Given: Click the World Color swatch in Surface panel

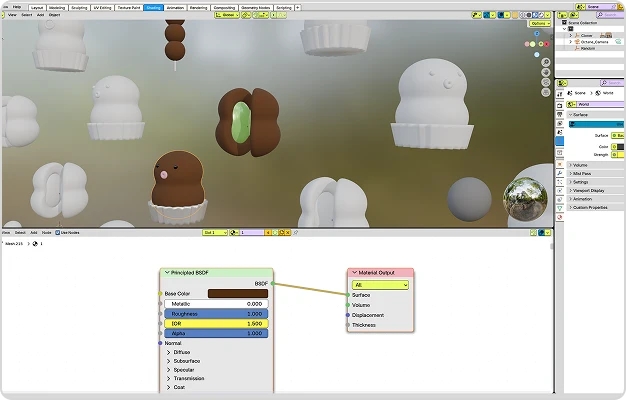Looking at the screenshot, I should click(x=618, y=147).
